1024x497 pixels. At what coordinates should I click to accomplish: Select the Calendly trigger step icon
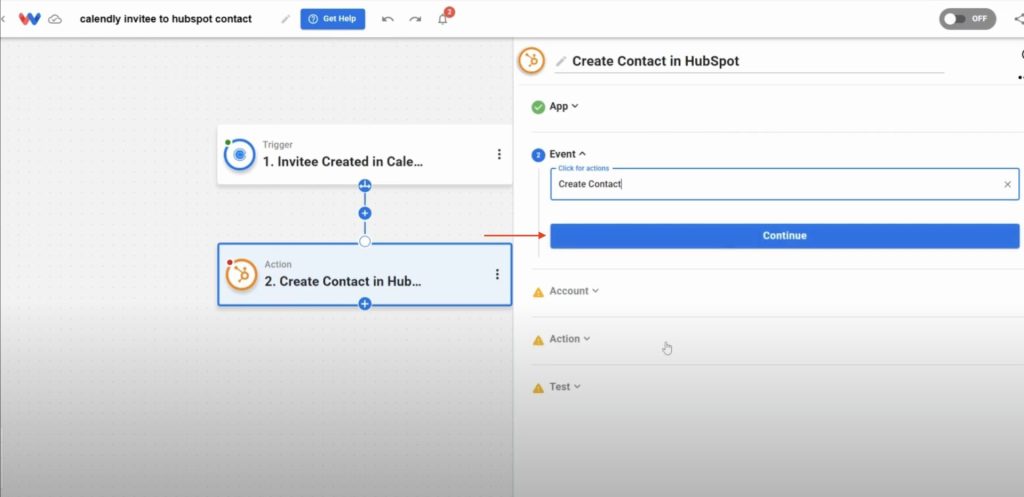pyautogui.click(x=239, y=155)
